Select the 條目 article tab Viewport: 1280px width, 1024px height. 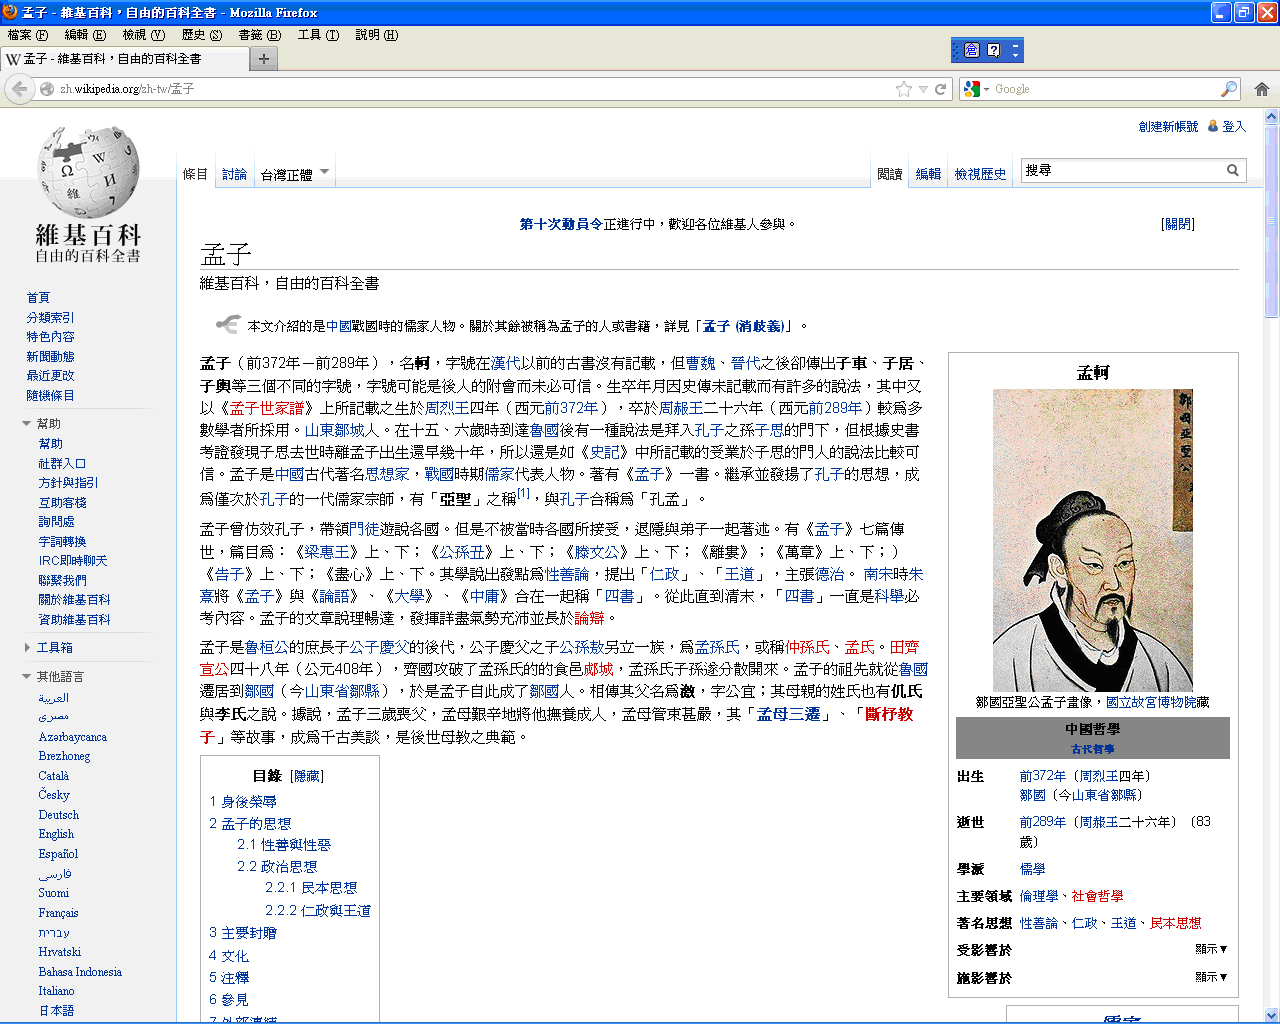[x=195, y=174]
